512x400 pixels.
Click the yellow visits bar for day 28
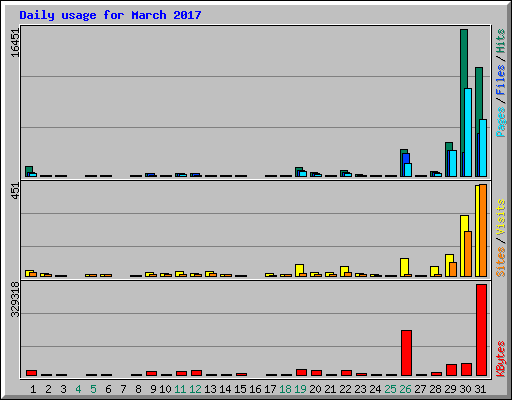click(434, 270)
